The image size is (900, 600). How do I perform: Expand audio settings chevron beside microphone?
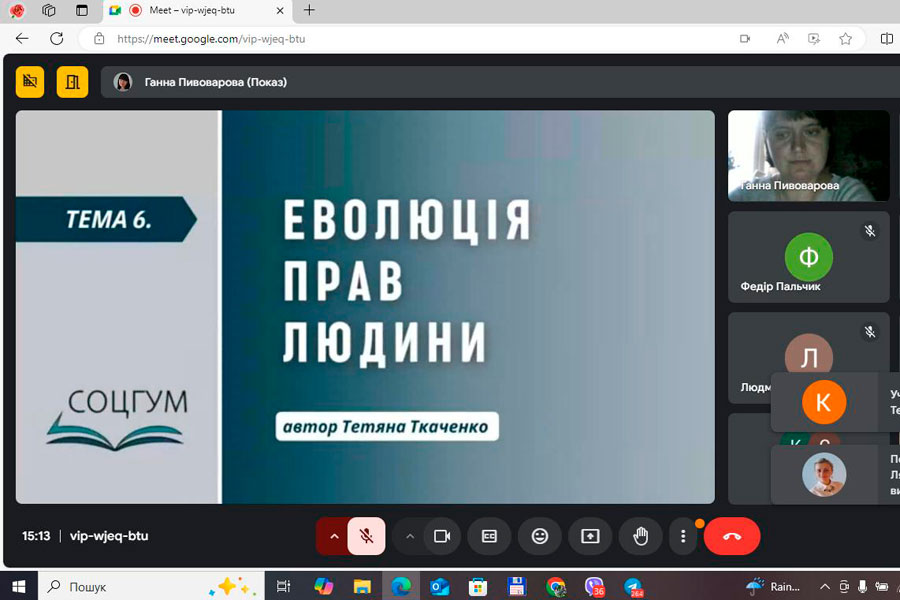click(334, 536)
